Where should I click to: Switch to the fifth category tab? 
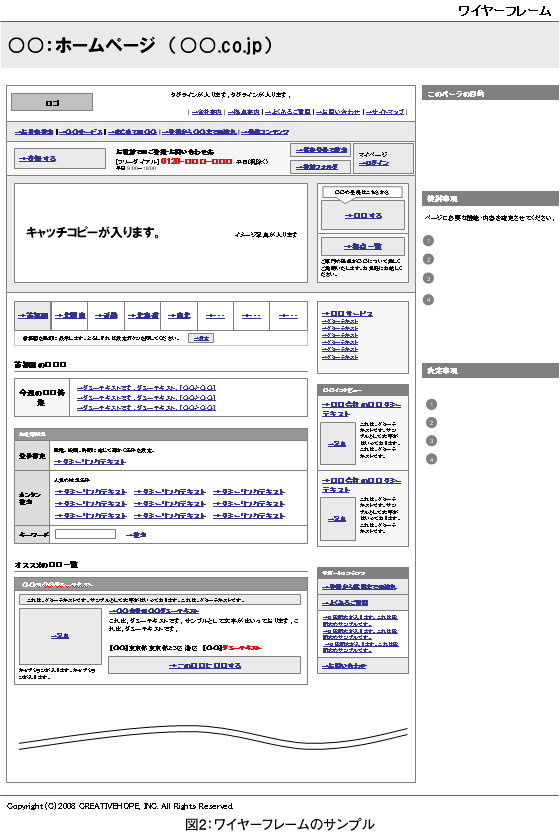[179, 316]
